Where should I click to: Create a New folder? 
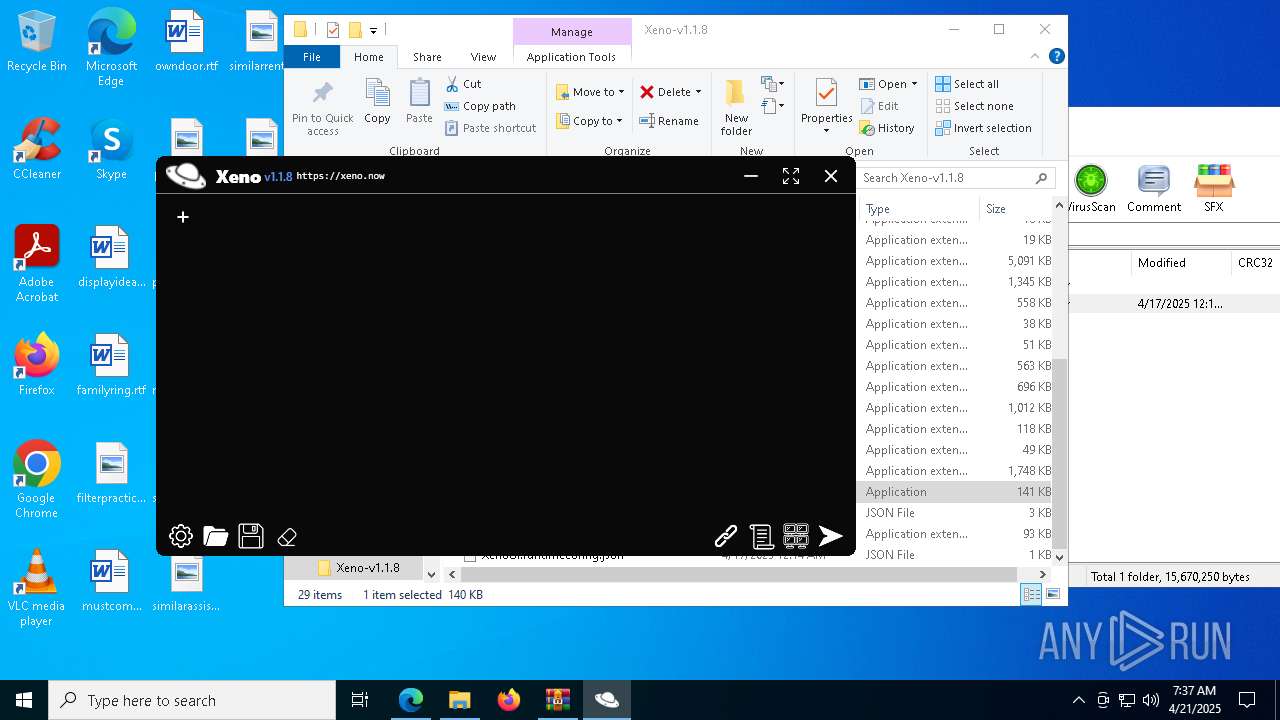pyautogui.click(x=736, y=107)
